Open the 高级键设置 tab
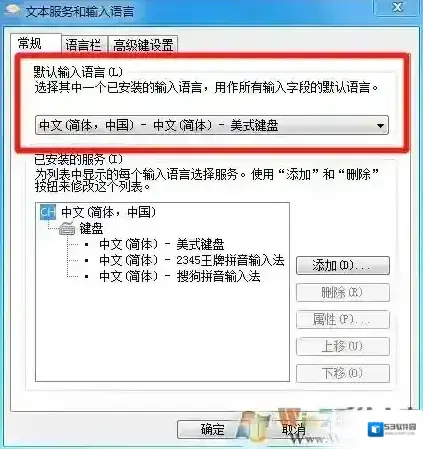This screenshot has width=423, height=449. coord(143,45)
